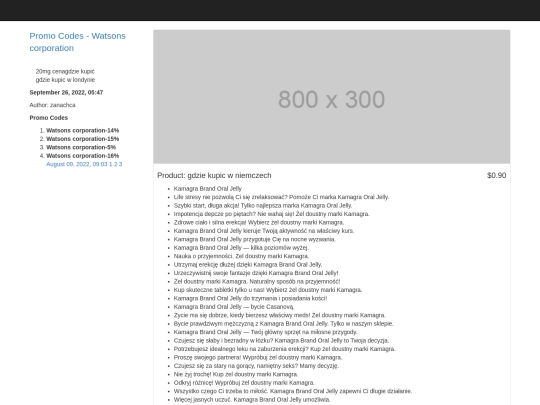The height and width of the screenshot is (405, 540).
Task: Click the 800 x 300 placeholder image
Action: point(332,97)
